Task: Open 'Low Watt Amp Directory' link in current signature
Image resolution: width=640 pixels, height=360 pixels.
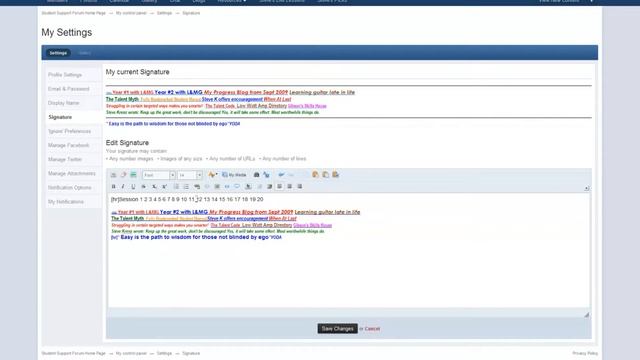Action: pyautogui.click(x=262, y=106)
